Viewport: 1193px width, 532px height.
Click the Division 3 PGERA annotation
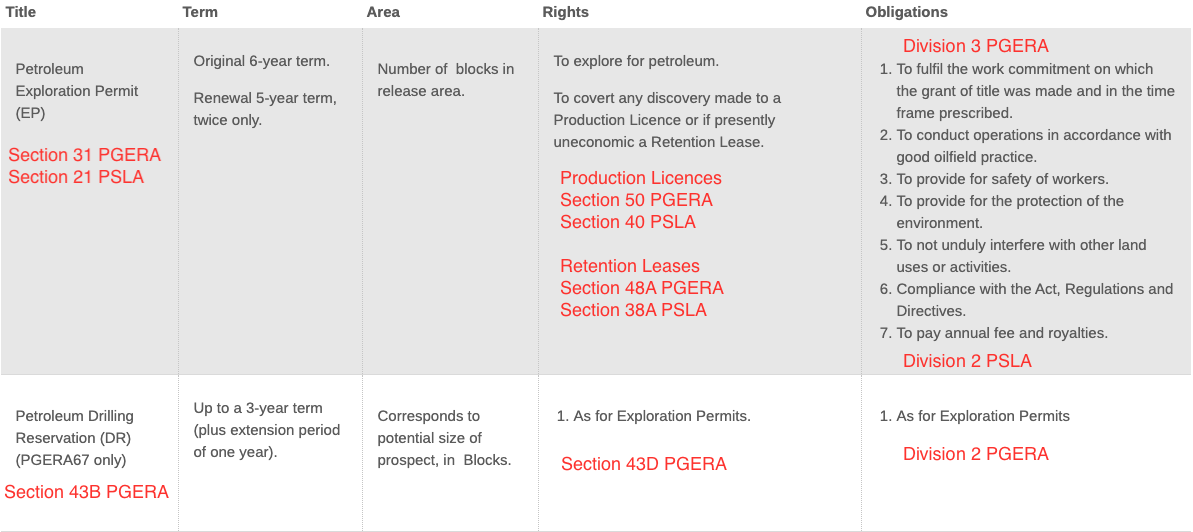click(975, 46)
